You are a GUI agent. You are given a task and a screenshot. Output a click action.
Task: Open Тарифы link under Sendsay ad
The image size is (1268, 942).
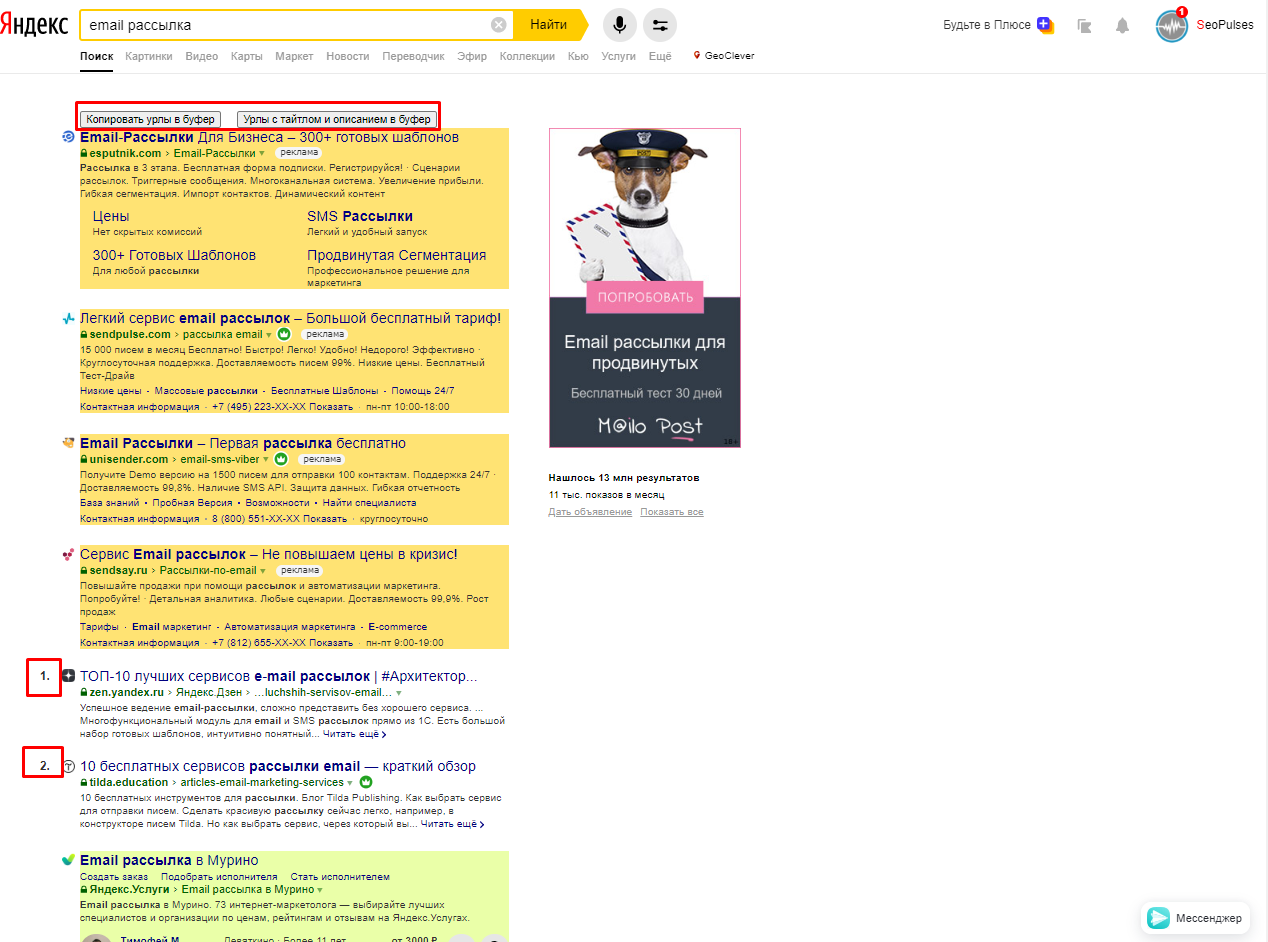coord(99,627)
